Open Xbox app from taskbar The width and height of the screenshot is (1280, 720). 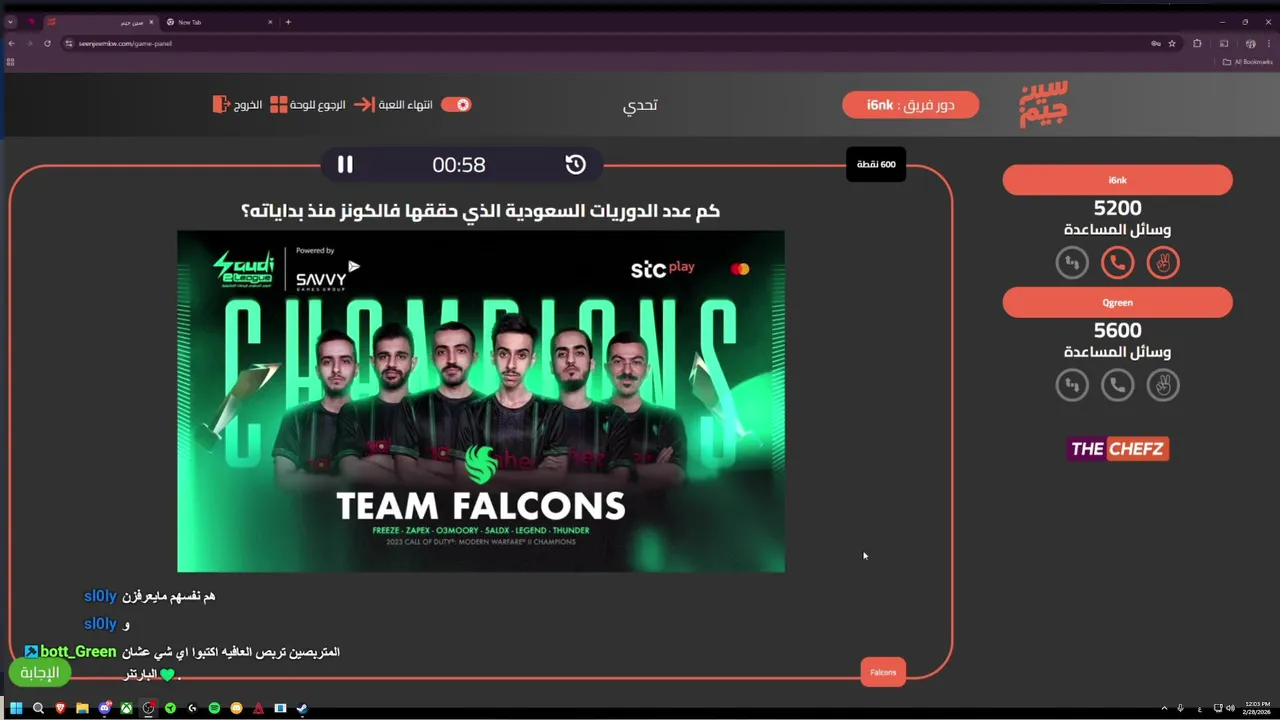click(126, 708)
